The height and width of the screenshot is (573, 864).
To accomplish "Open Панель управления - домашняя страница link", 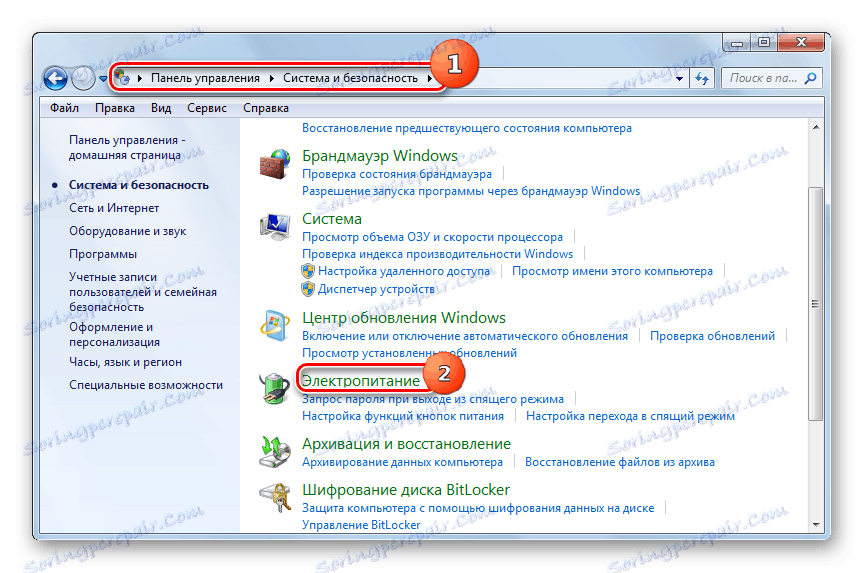I will click(127, 148).
